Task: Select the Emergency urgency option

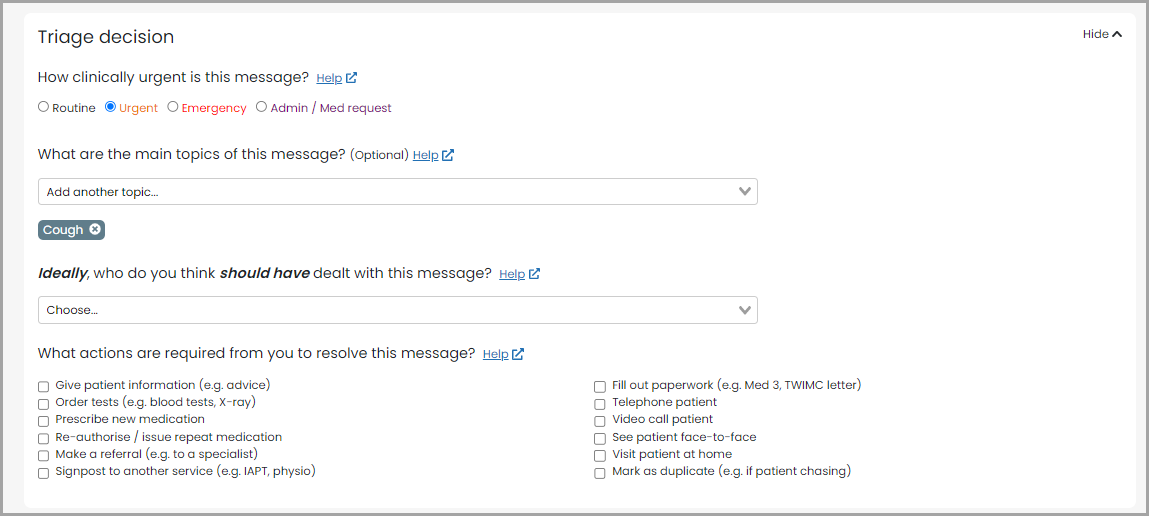Action: (x=173, y=107)
